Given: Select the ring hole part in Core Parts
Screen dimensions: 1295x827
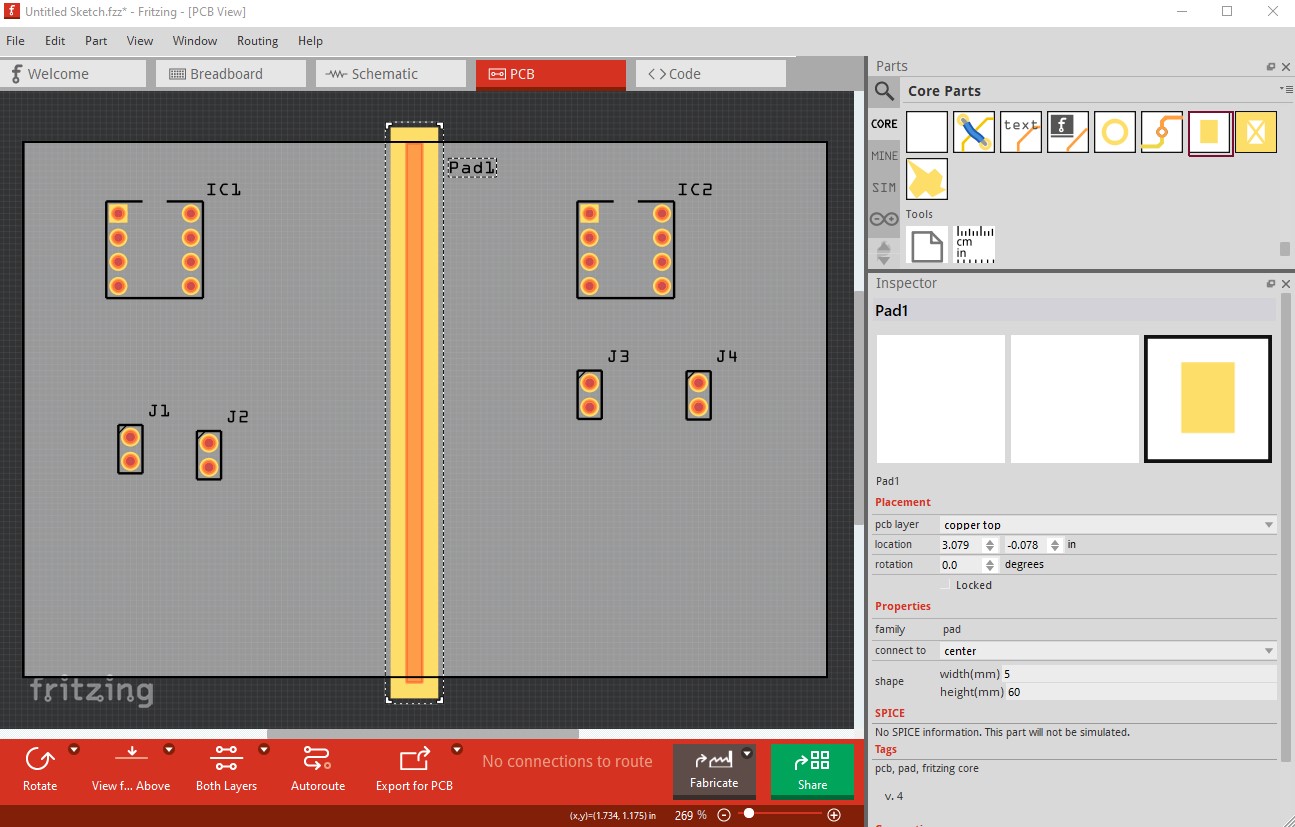Looking at the screenshot, I should click(1115, 132).
